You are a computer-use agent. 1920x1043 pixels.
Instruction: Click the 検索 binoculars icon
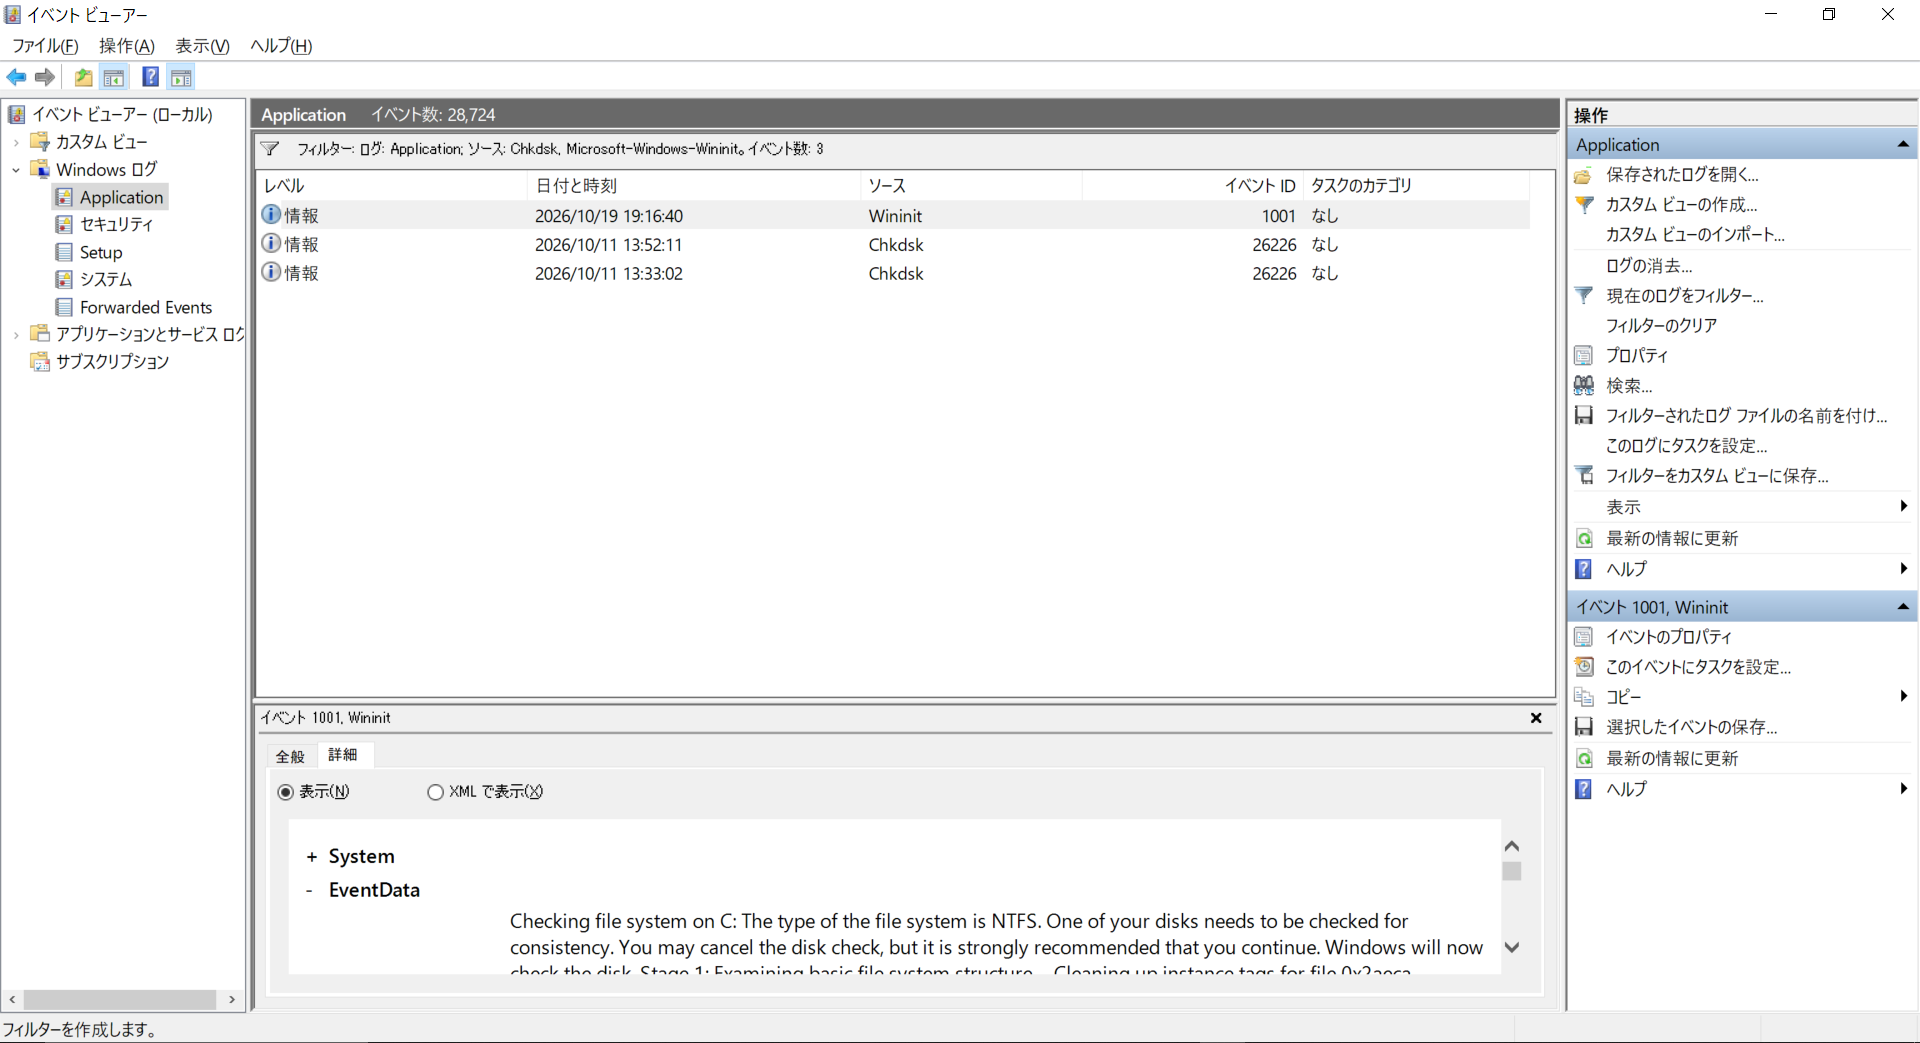coord(1584,385)
